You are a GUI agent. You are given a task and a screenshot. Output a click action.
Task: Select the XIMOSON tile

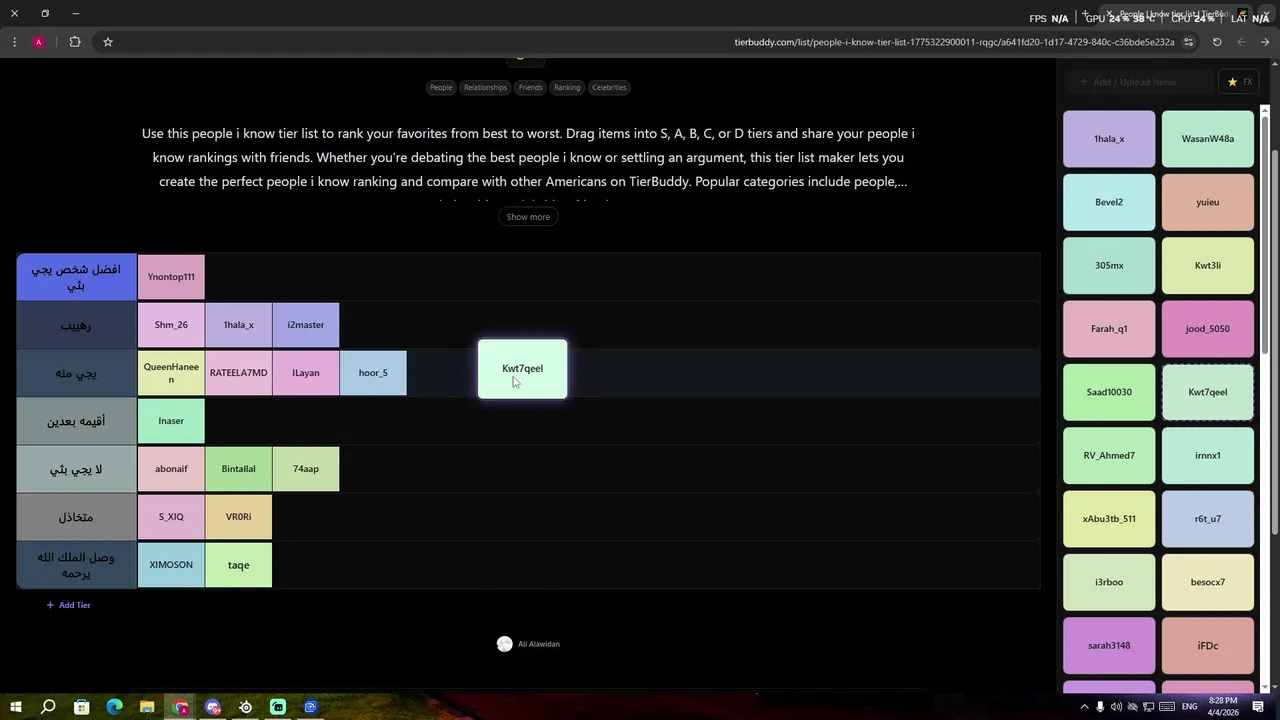[171, 565]
